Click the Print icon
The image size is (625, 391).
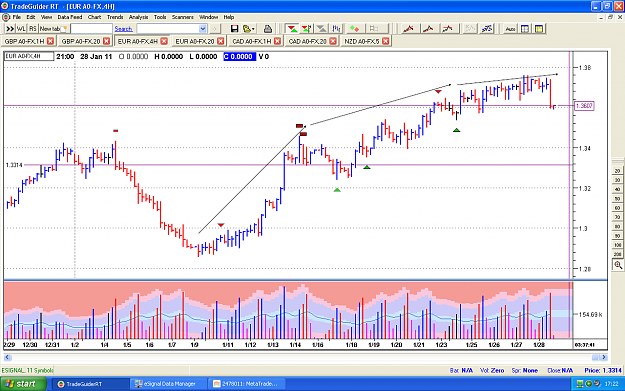tap(268, 29)
